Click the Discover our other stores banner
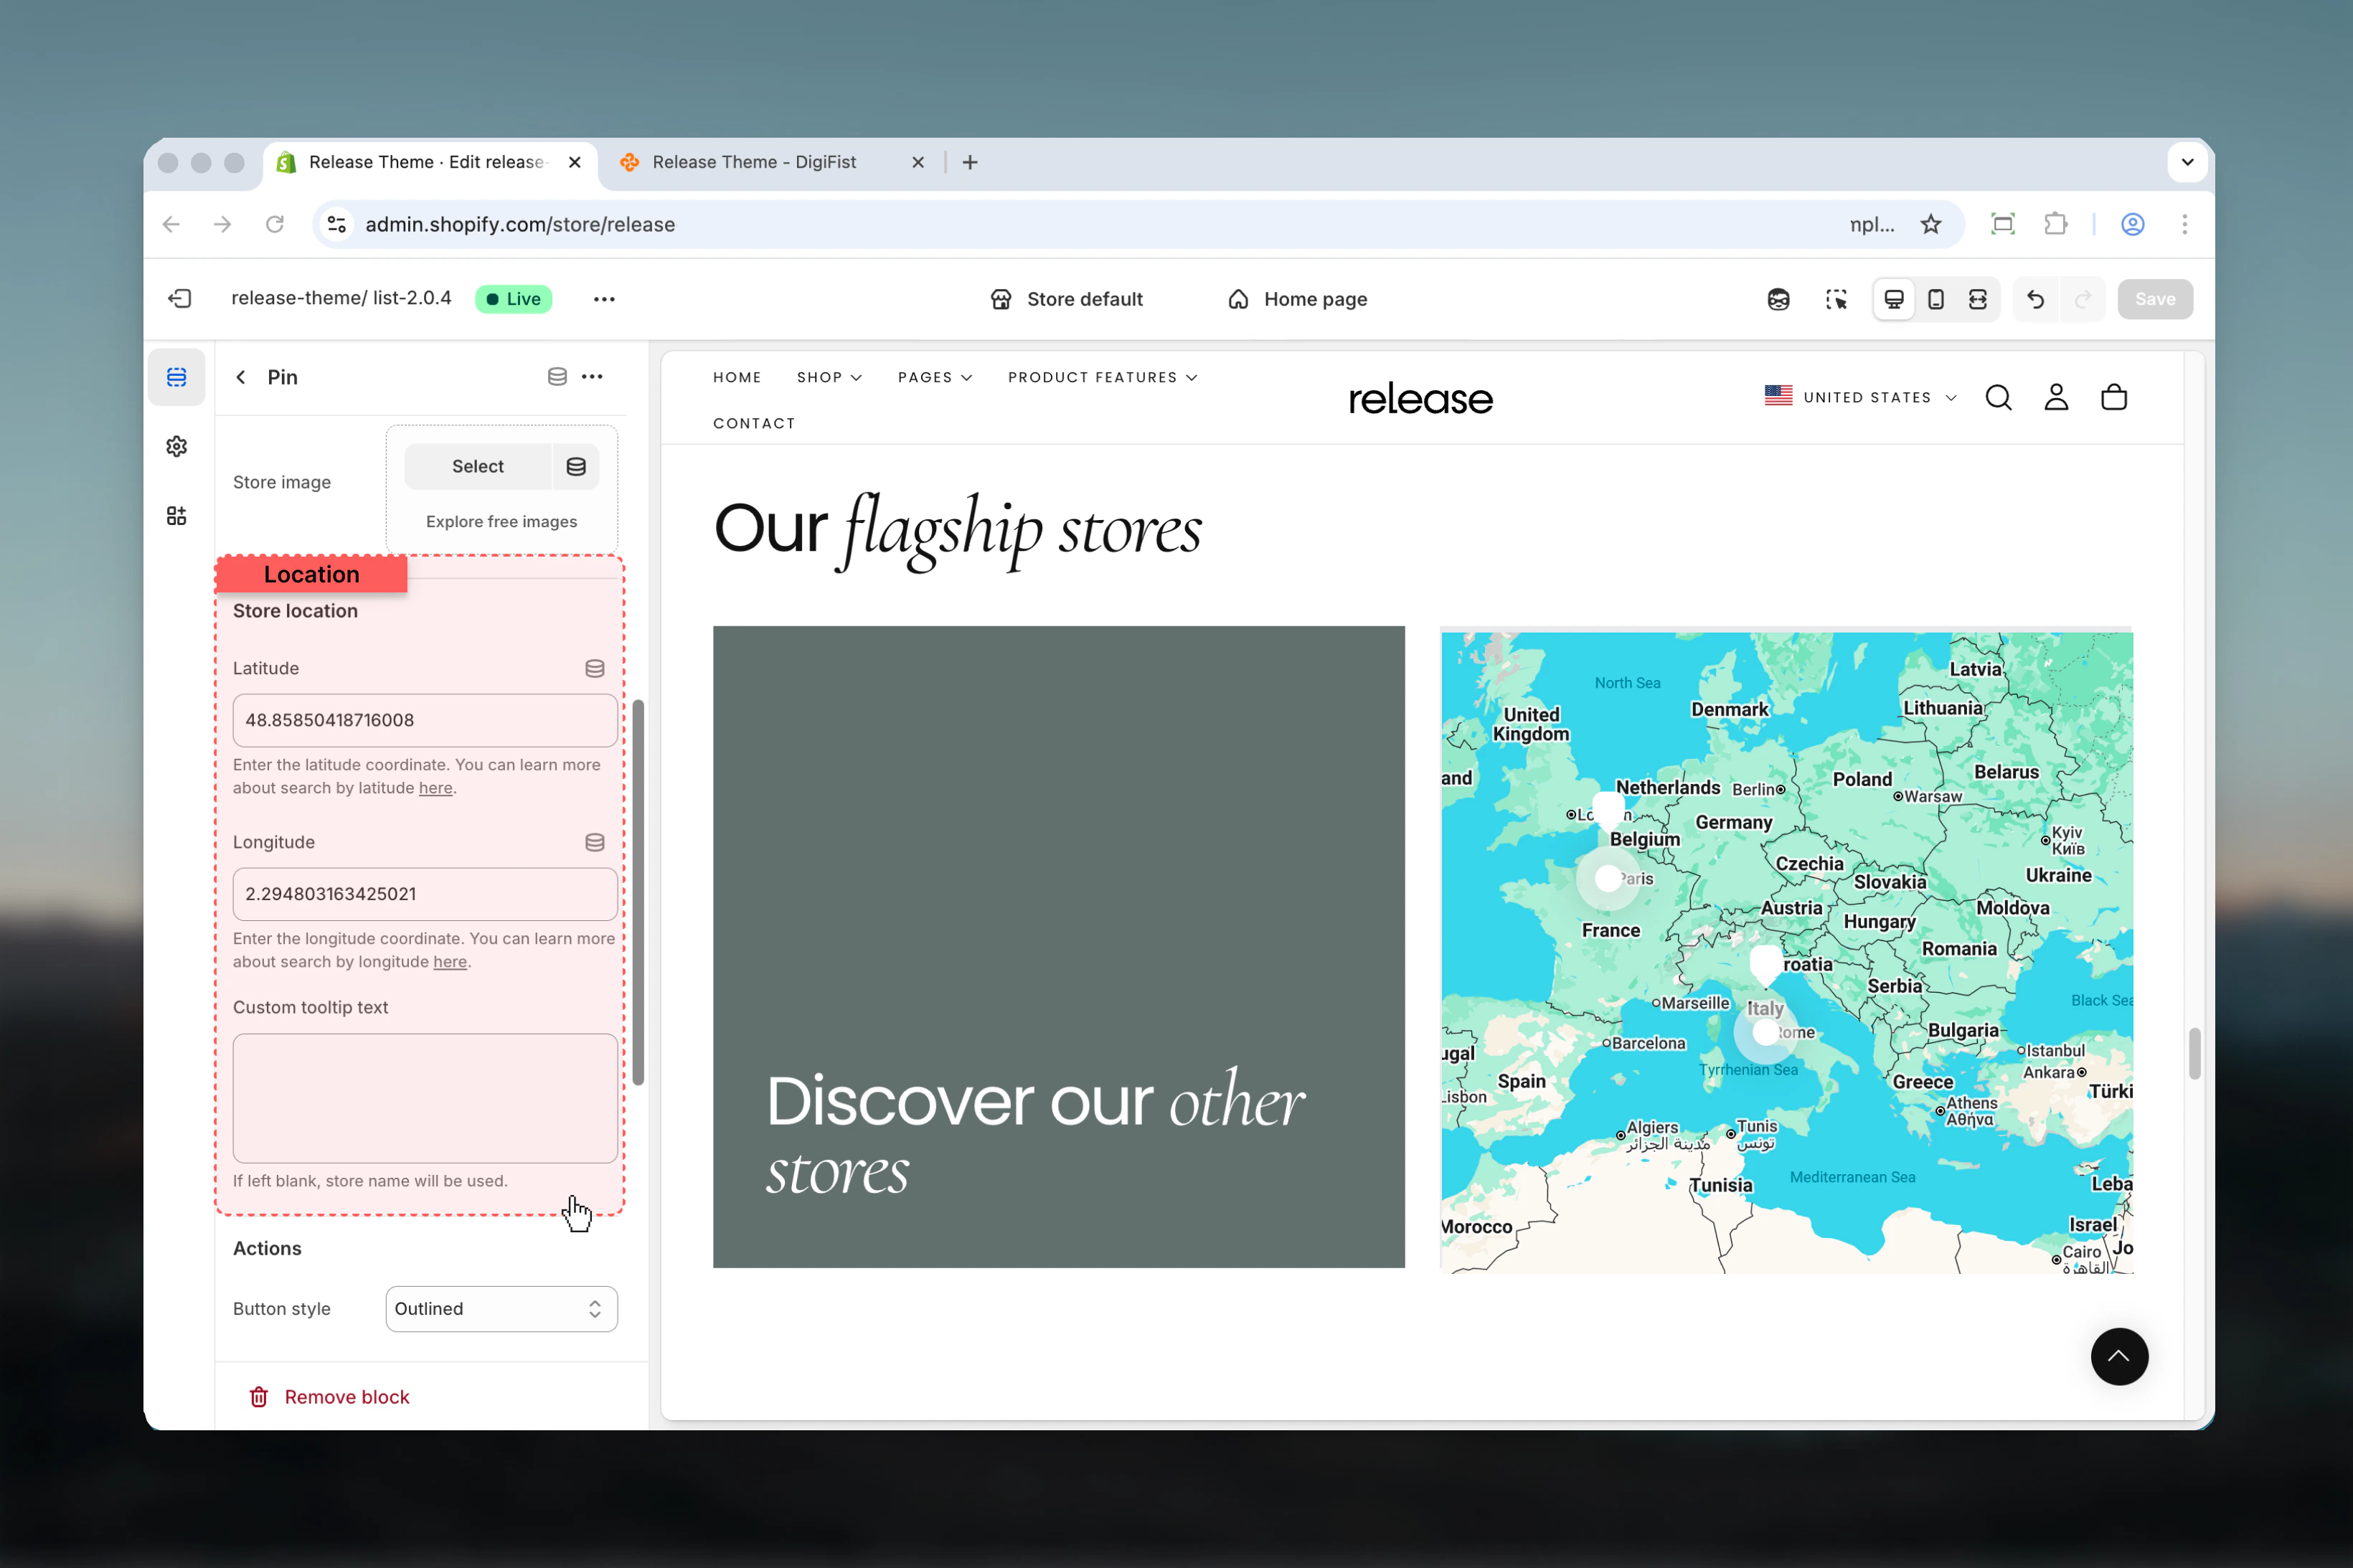Image resolution: width=2353 pixels, height=1568 pixels. [1058, 947]
